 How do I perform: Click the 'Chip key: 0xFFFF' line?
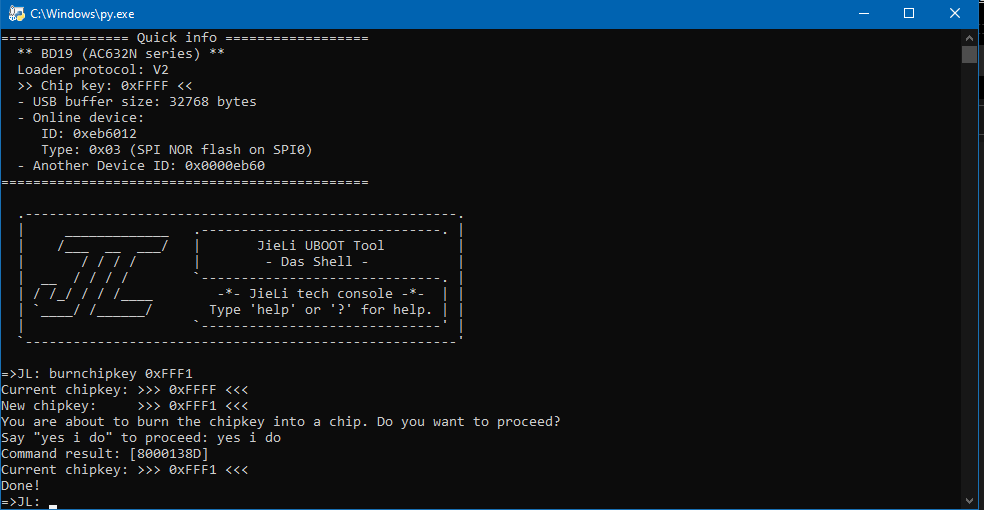pos(105,86)
